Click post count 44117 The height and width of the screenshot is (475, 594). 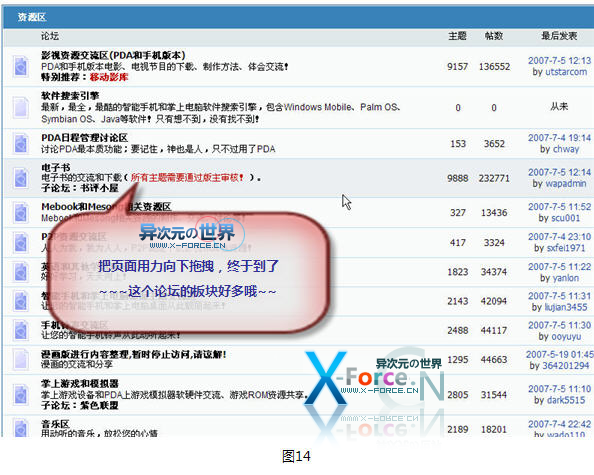click(494, 331)
